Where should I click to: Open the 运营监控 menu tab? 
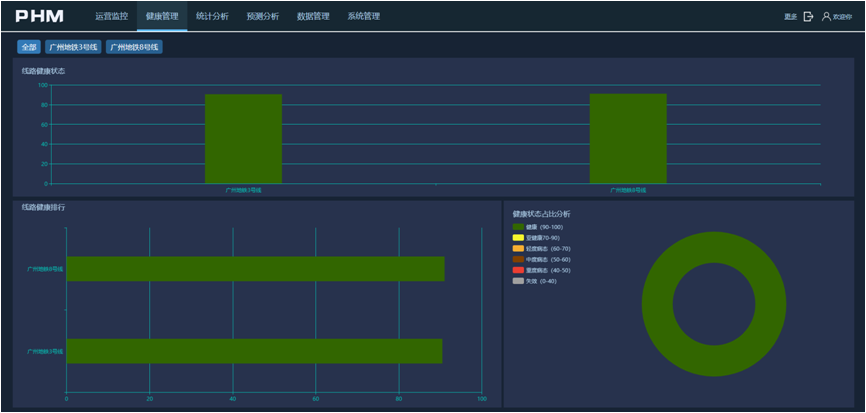pyautogui.click(x=111, y=17)
